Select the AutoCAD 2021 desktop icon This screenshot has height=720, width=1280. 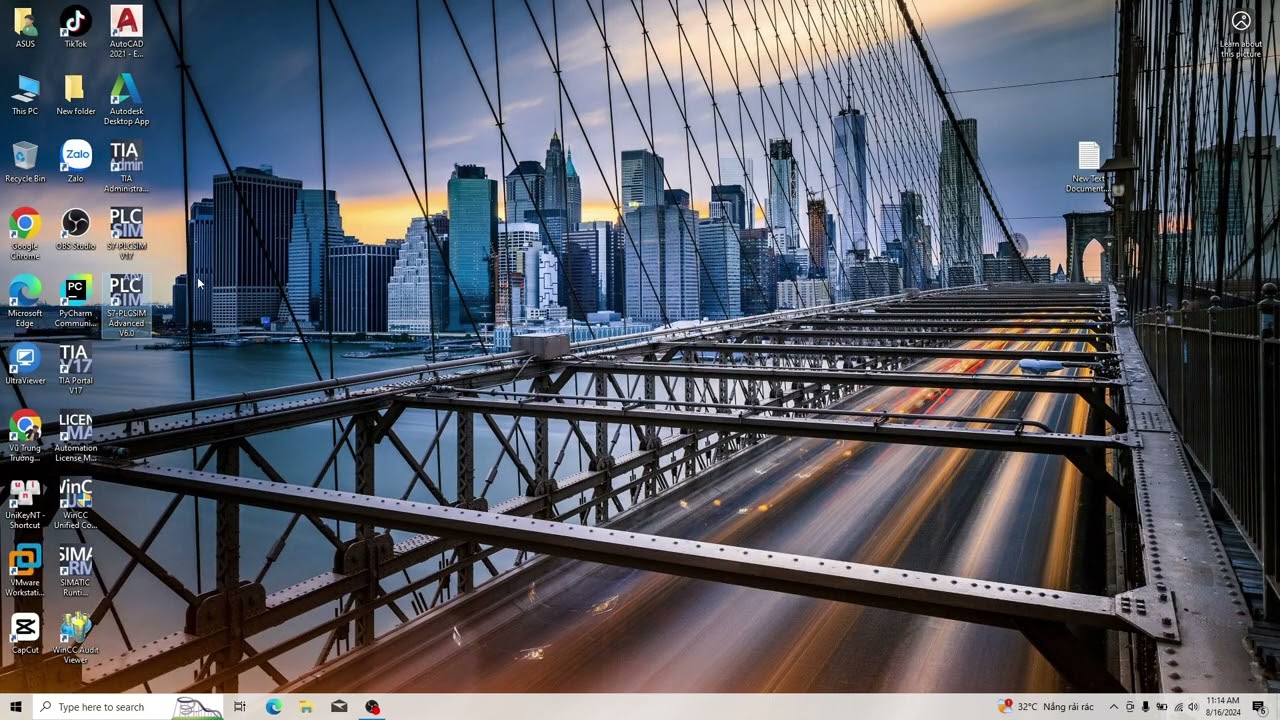(126, 32)
